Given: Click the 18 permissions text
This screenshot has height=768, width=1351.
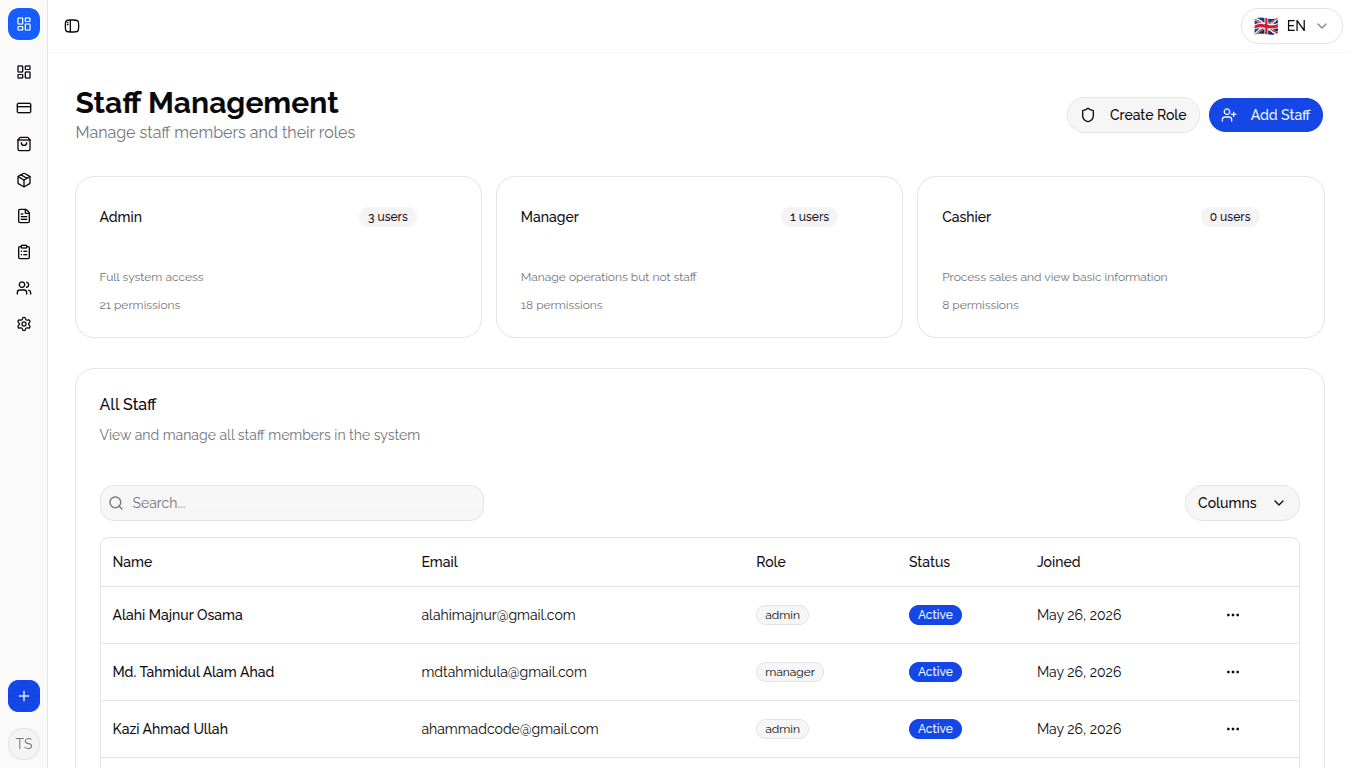Looking at the screenshot, I should pos(561,305).
